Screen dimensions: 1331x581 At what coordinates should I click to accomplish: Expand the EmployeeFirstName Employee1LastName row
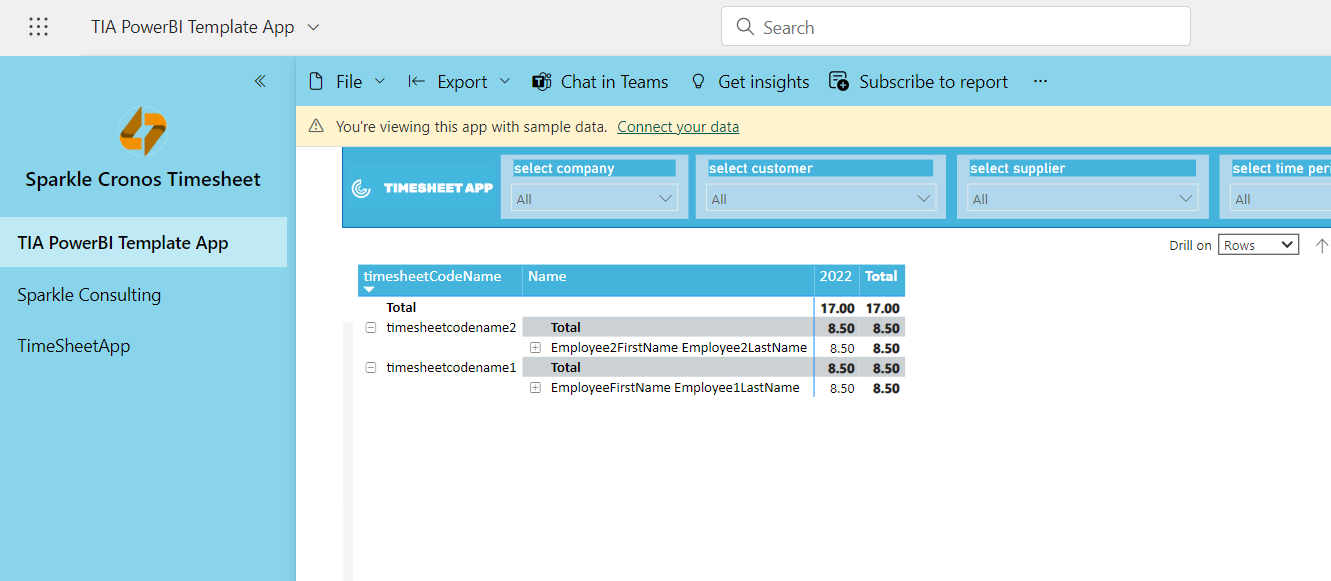(535, 387)
